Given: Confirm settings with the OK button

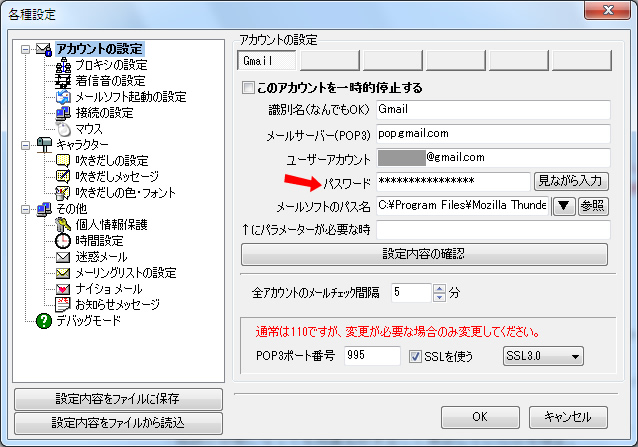Looking at the screenshot, I should 480,417.
